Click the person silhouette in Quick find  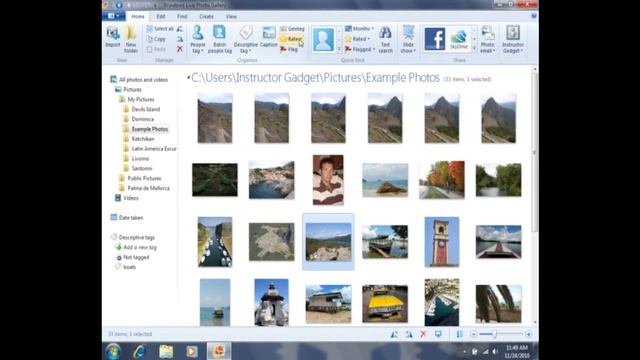(323, 40)
